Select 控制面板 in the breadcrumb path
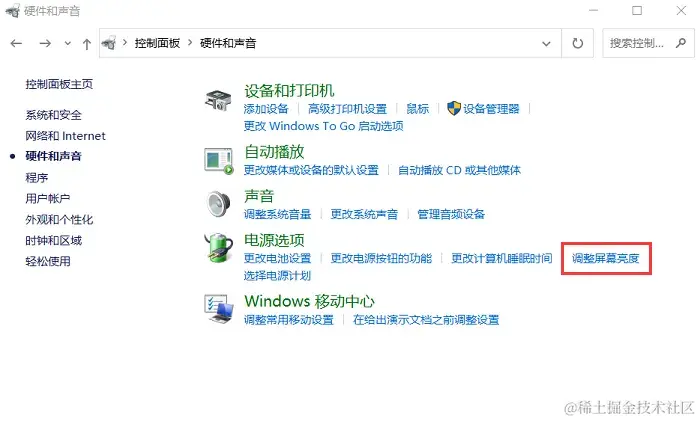 click(157, 43)
